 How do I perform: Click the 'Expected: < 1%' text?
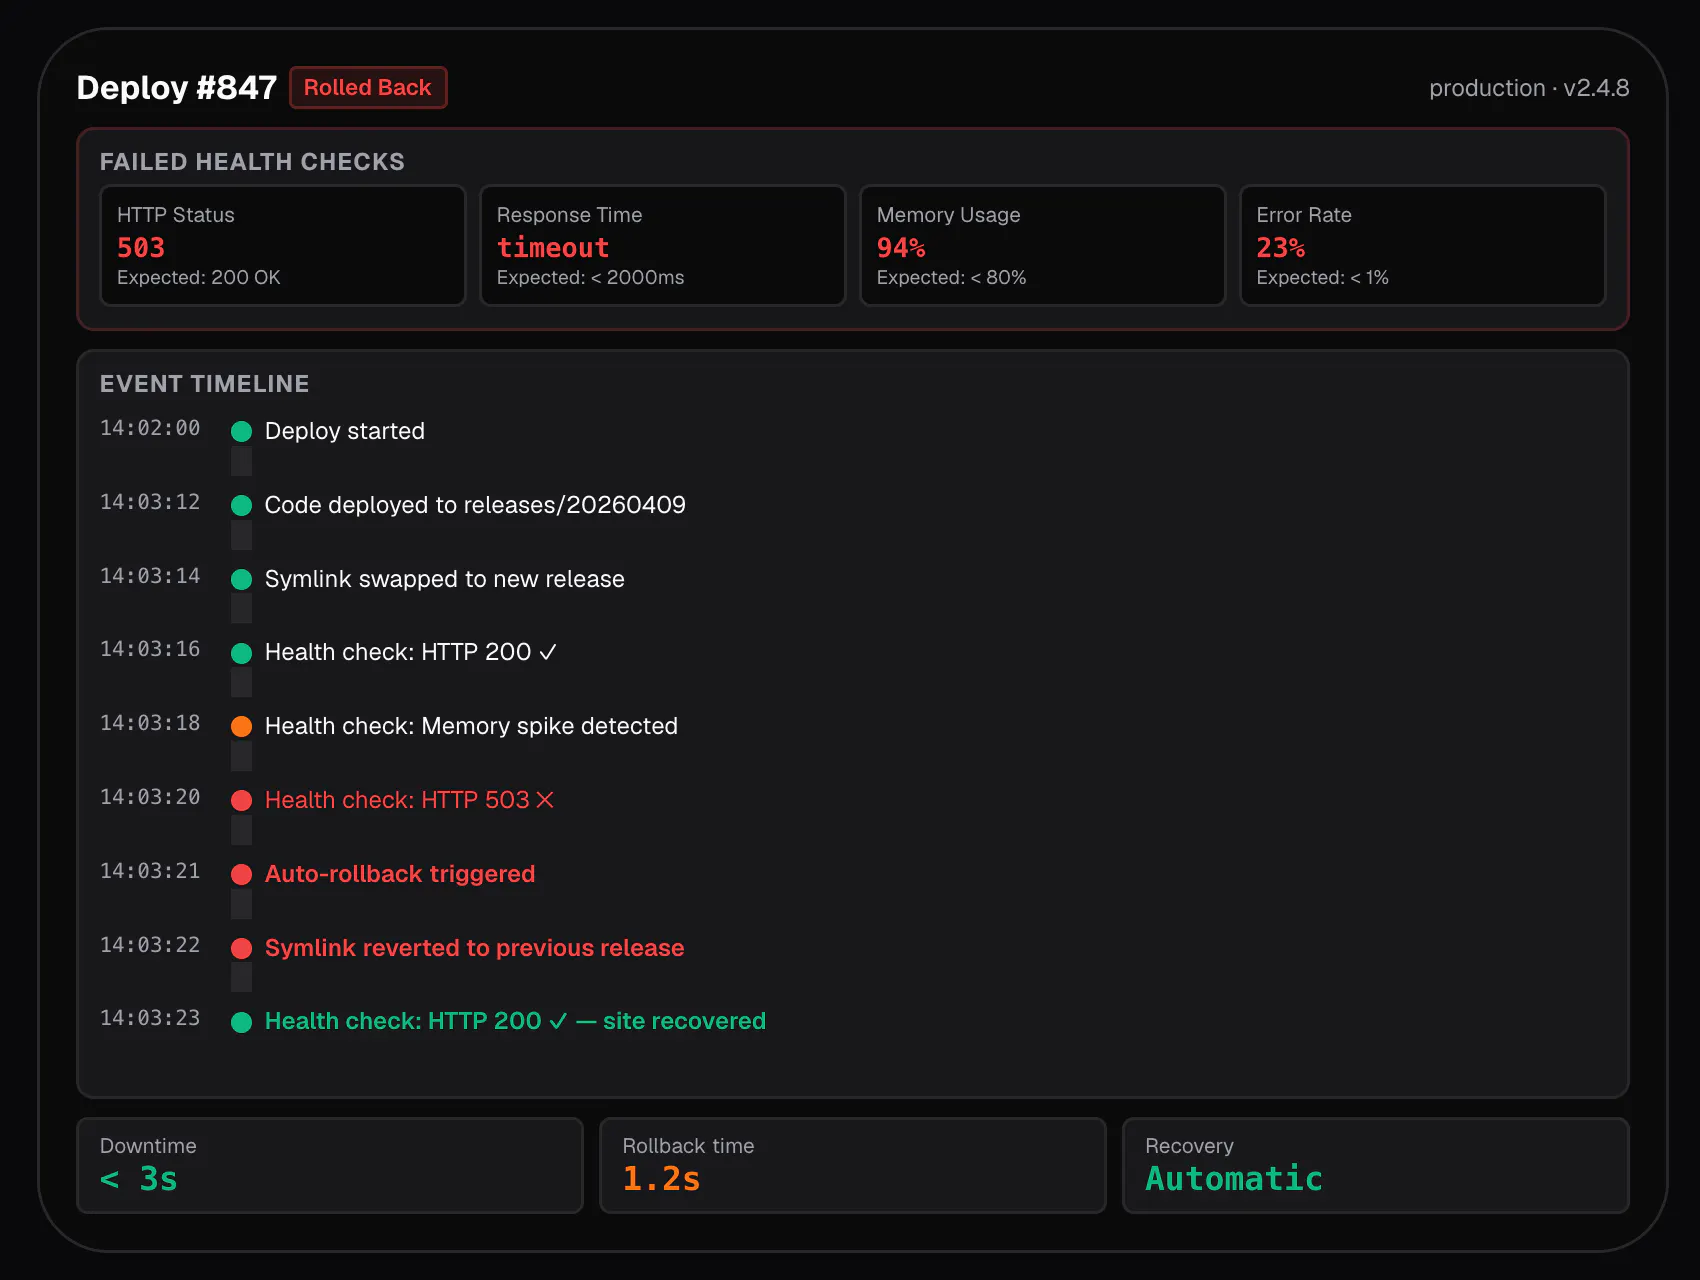[x=1323, y=277]
